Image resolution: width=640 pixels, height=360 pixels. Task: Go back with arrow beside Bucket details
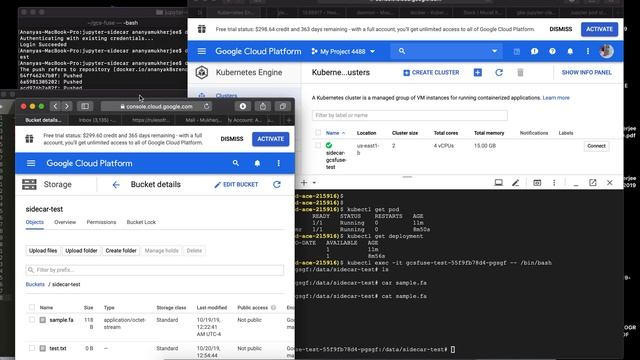tap(116, 185)
